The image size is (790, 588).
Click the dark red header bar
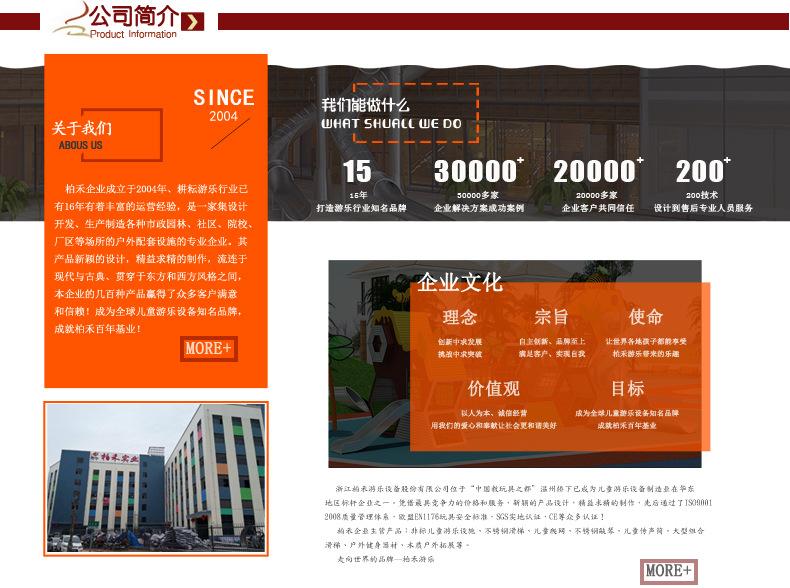coord(503,22)
